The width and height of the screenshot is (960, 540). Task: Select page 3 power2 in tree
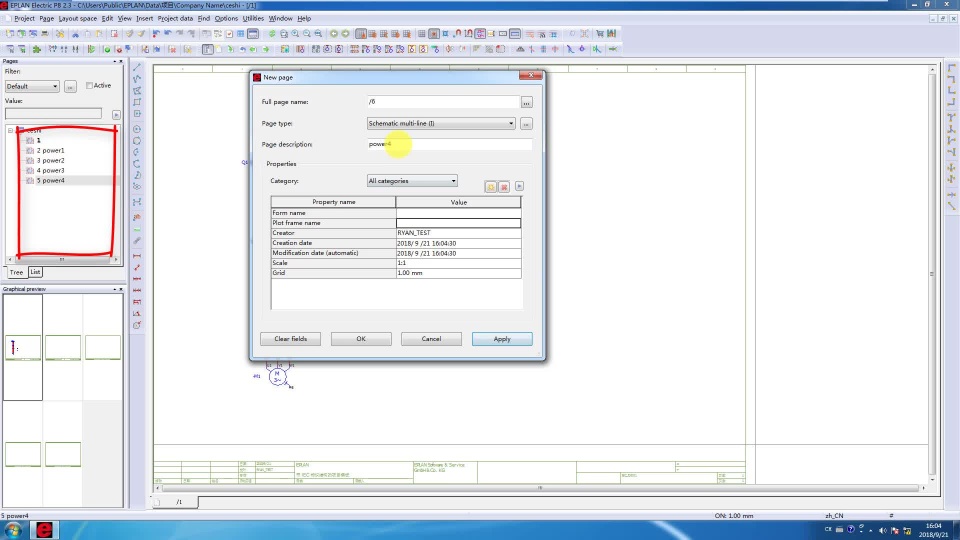pyautogui.click(x=50, y=160)
